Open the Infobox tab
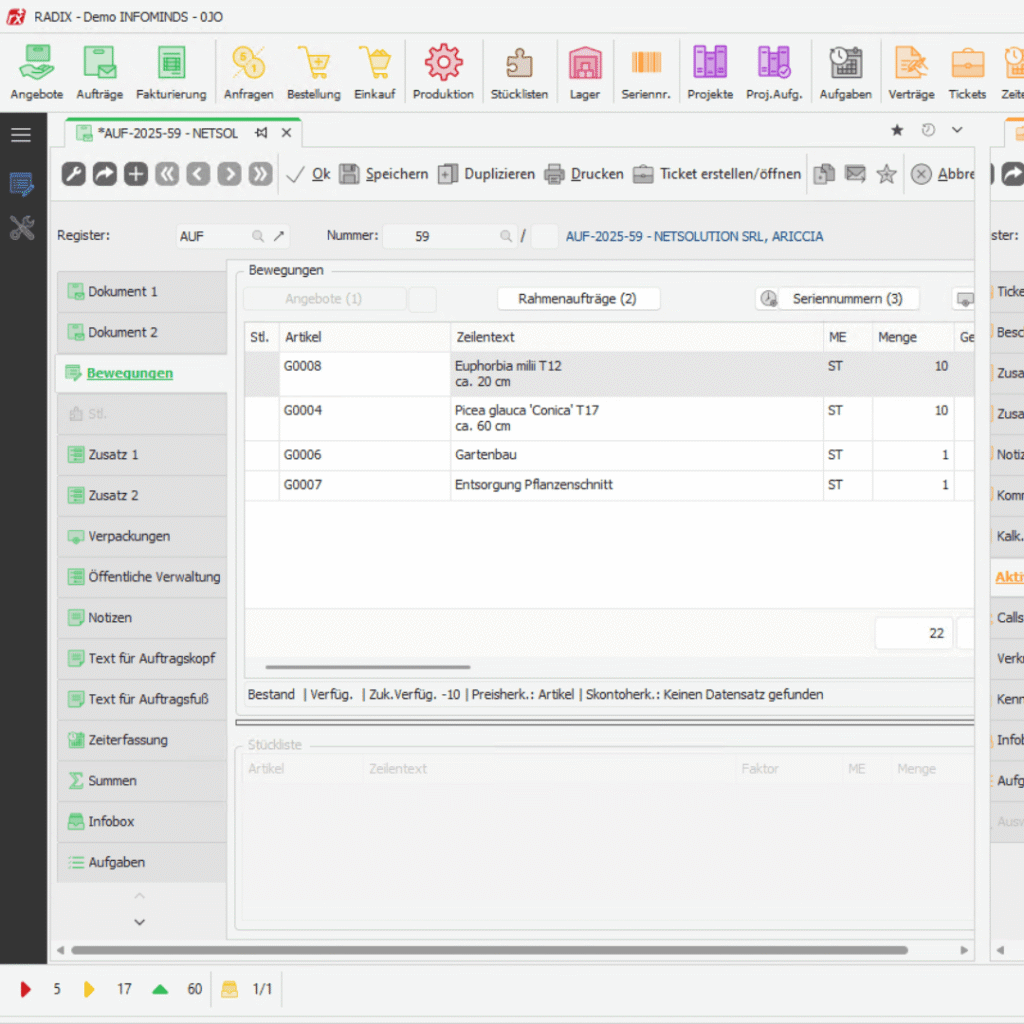 click(142, 822)
